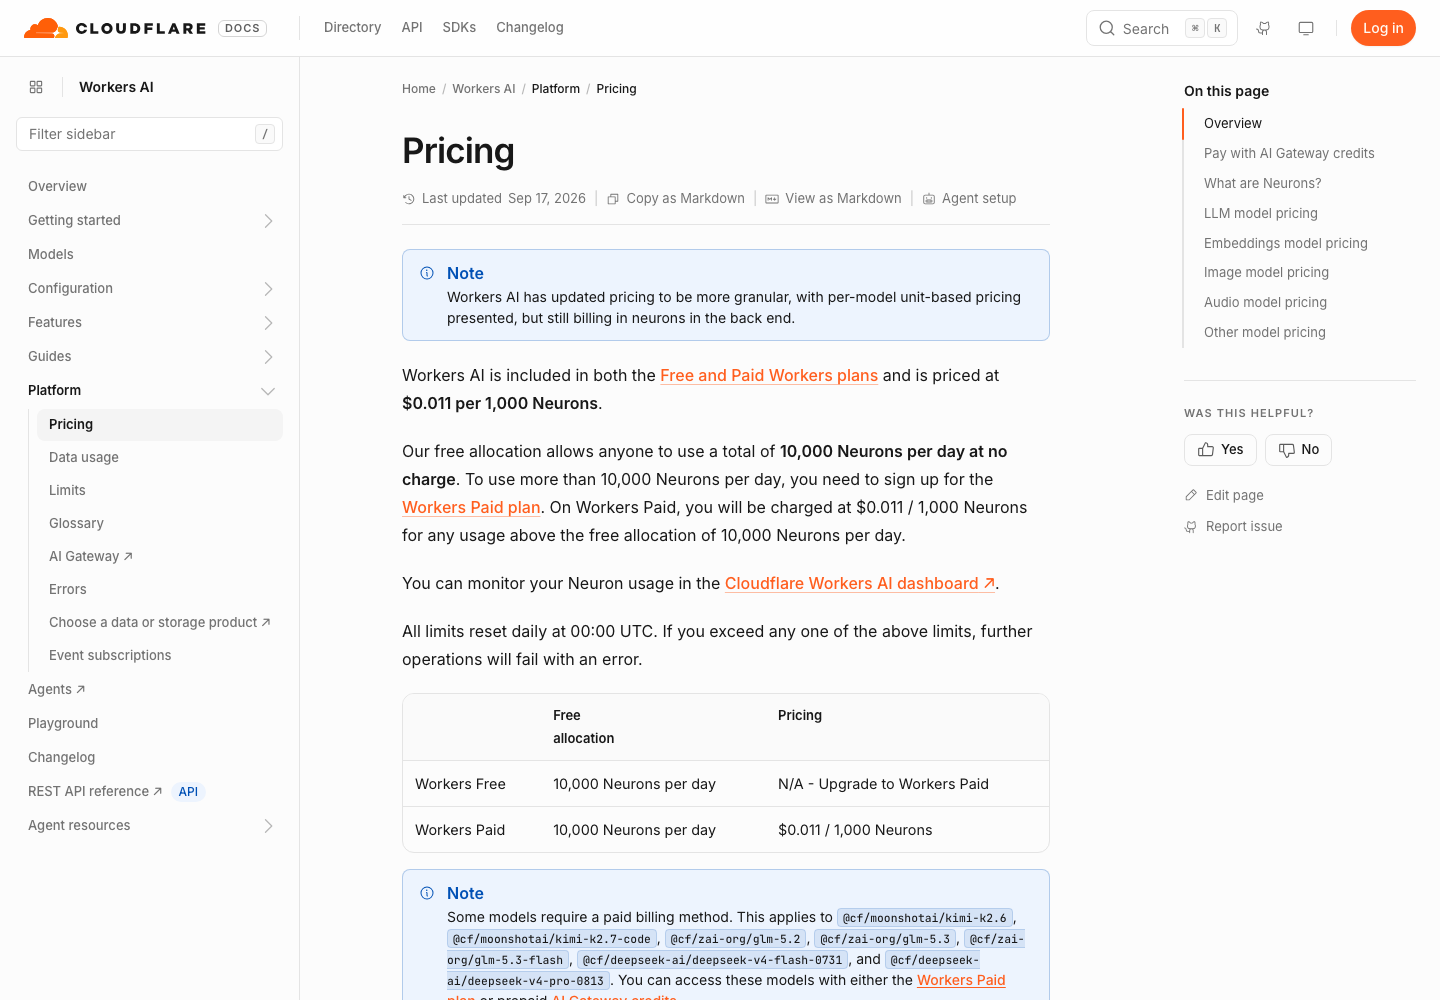
Task: Click the Copy as Markdown icon
Action: [x=613, y=199]
